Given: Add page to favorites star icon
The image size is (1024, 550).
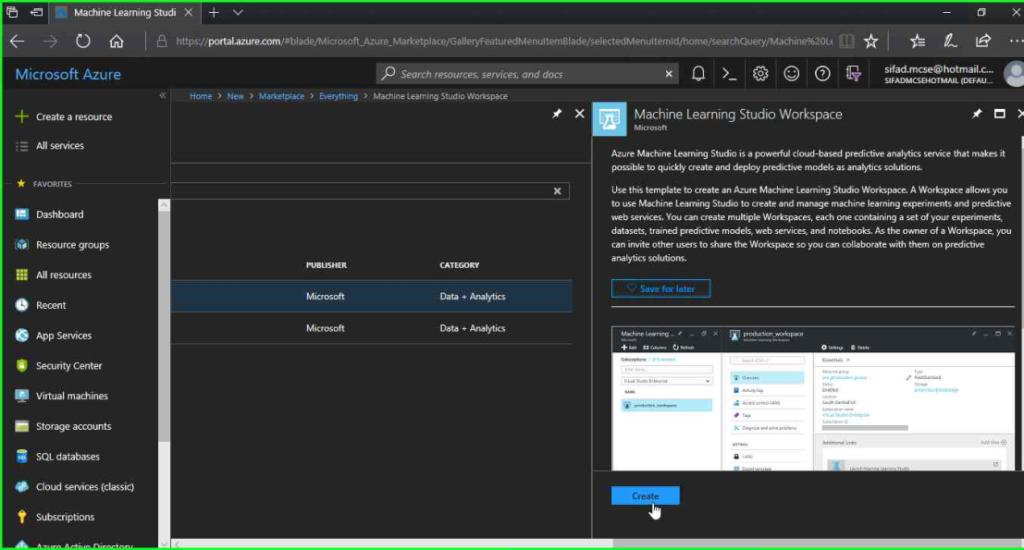Looking at the screenshot, I should tap(871, 41).
